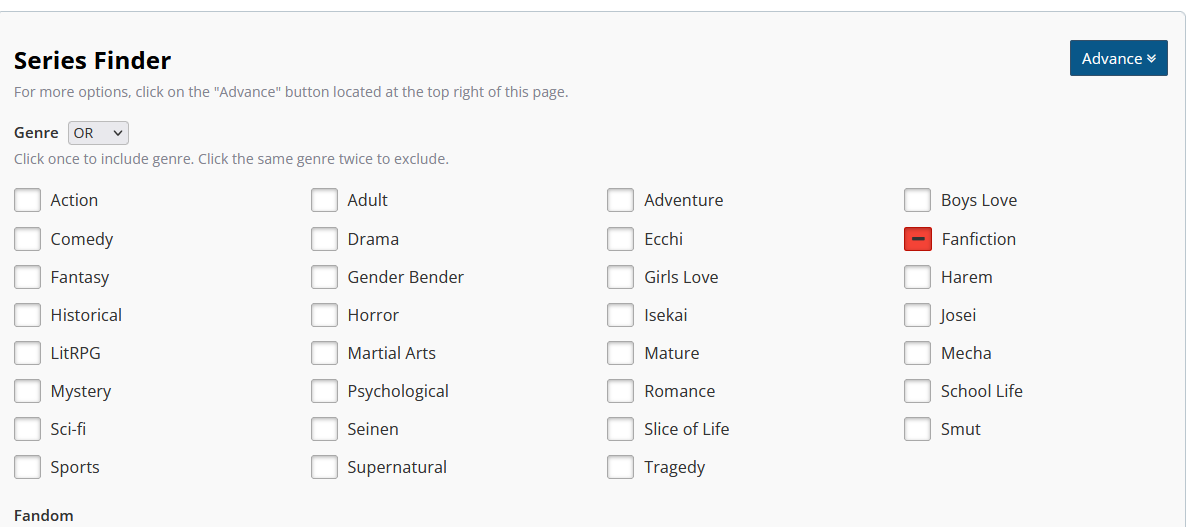Viewport: 1190px width, 527px height.
Task: Check the Romance genre box
Action: [621, 391]
